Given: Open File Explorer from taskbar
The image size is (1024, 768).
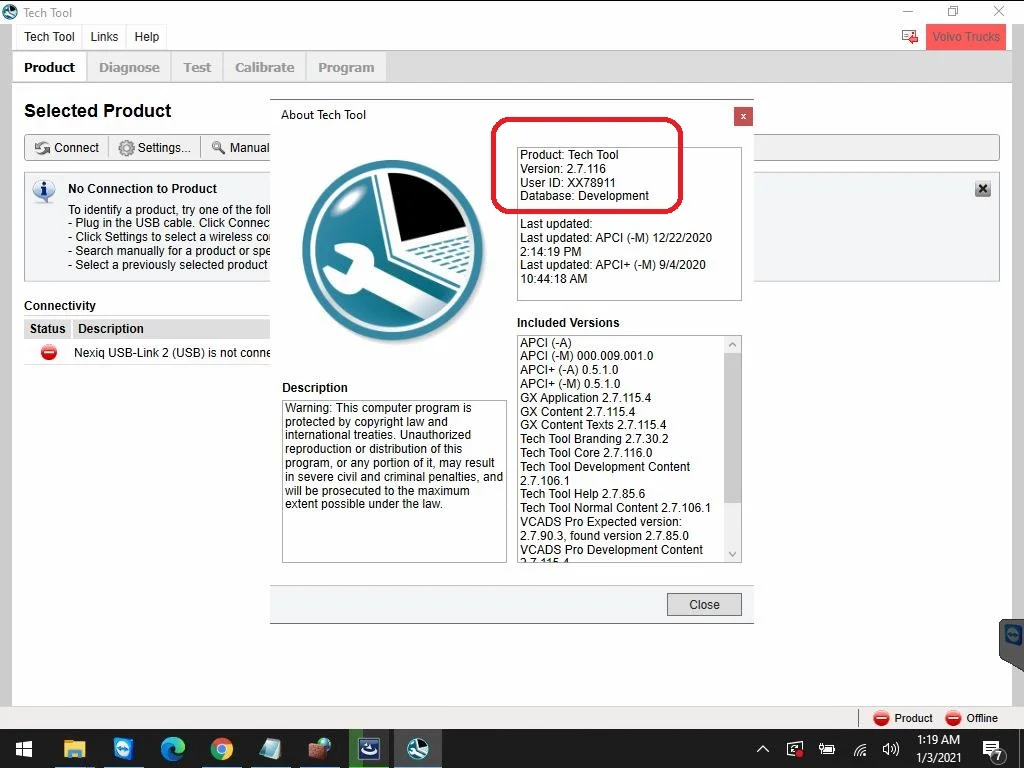Looking at the screenshot, I should [x=74, y=748].
